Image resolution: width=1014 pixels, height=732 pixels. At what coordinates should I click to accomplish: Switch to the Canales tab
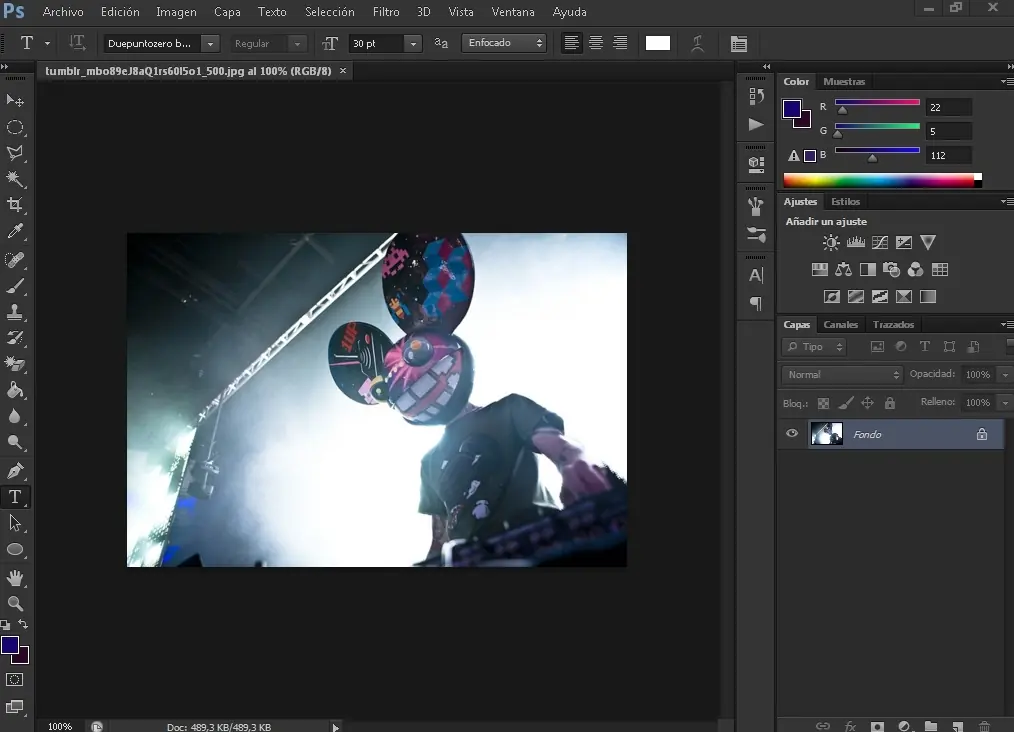pos(840,325)
